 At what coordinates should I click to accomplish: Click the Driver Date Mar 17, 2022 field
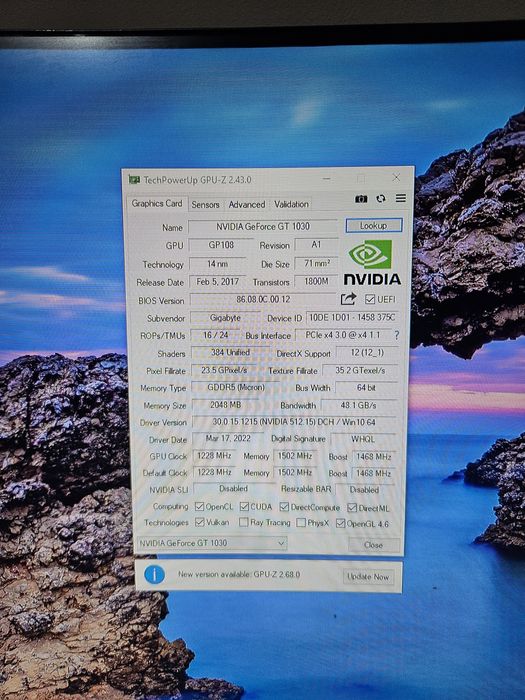point(228,438)
